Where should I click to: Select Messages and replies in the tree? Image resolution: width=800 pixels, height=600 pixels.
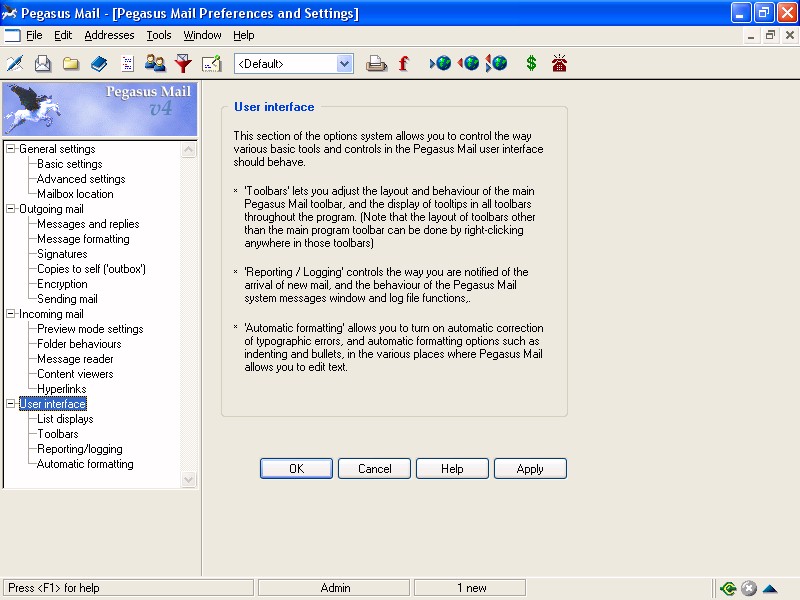pyautogui.click(x=88, y=224)
